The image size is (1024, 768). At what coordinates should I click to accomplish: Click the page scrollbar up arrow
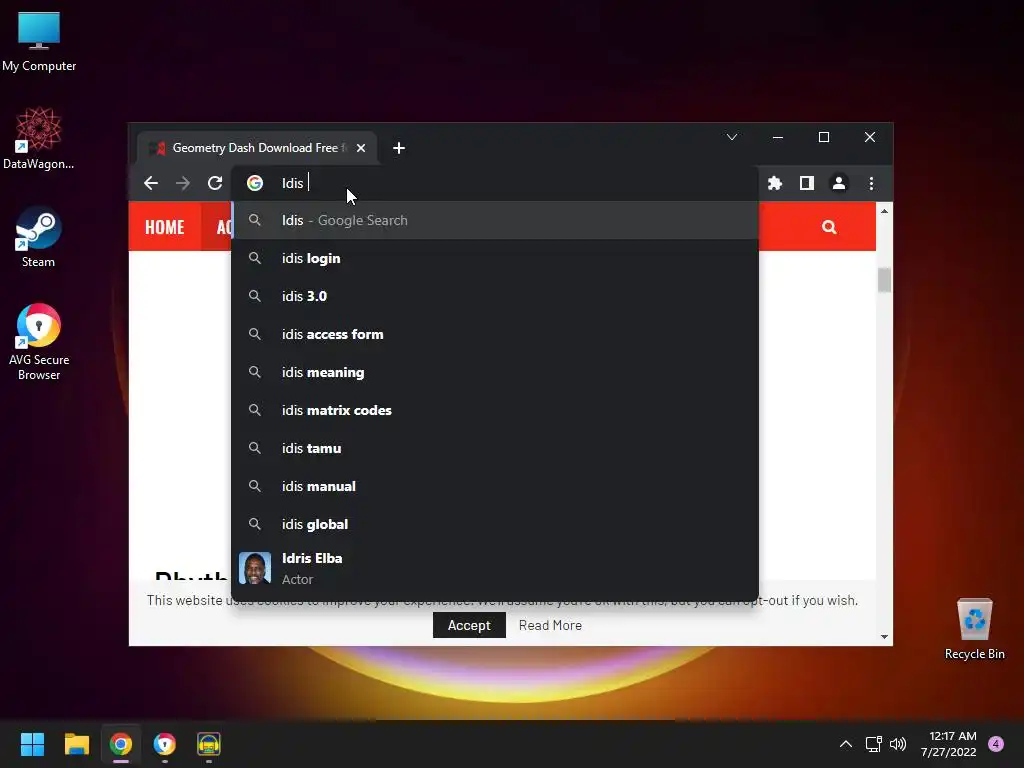[884, 211]
